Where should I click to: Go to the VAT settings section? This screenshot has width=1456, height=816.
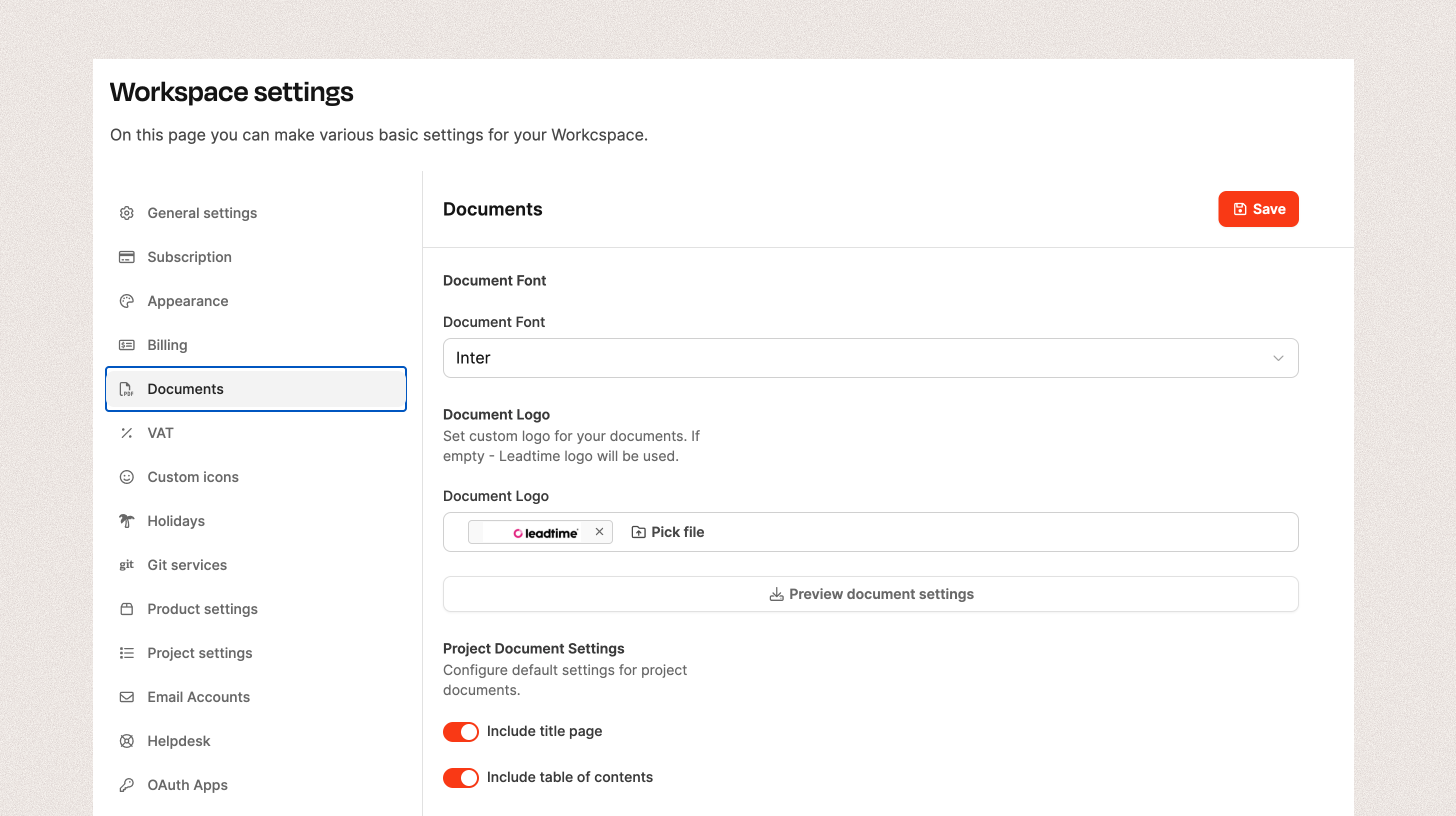(x=160, y=433)
